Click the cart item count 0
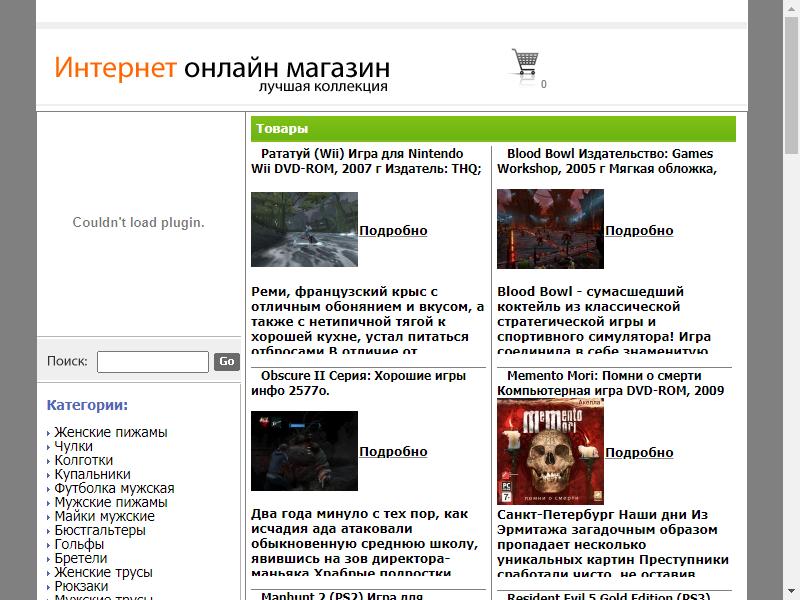Screen dimensions: 800x600 (x=544, y=85)
